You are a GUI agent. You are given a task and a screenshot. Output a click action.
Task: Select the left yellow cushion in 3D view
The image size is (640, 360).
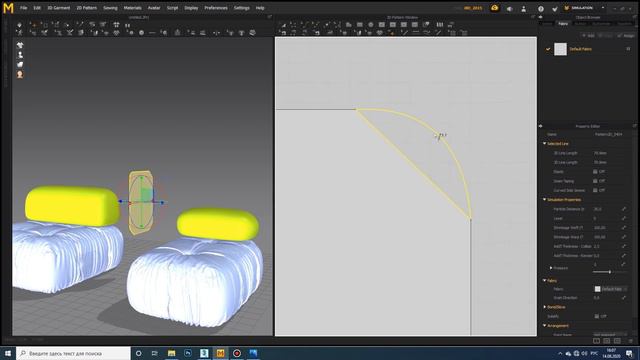(x=72, y=206)
